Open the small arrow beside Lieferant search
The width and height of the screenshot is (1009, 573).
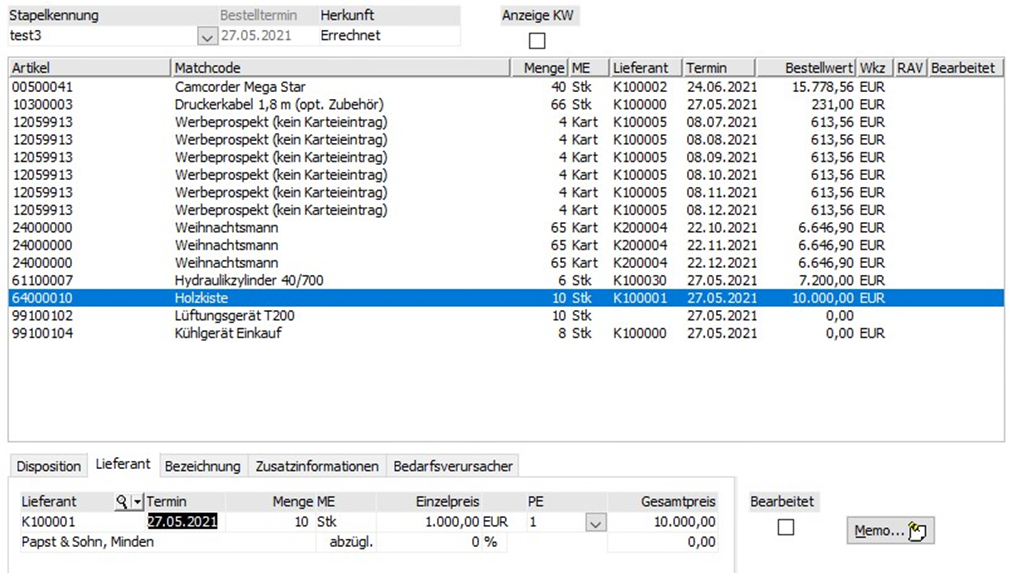(x=137, y=502)
